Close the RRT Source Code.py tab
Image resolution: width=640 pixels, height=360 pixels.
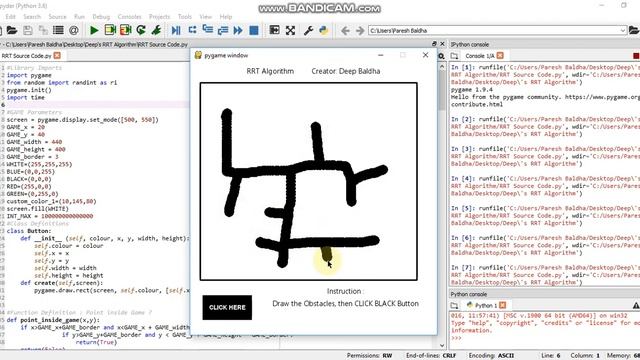57,56
